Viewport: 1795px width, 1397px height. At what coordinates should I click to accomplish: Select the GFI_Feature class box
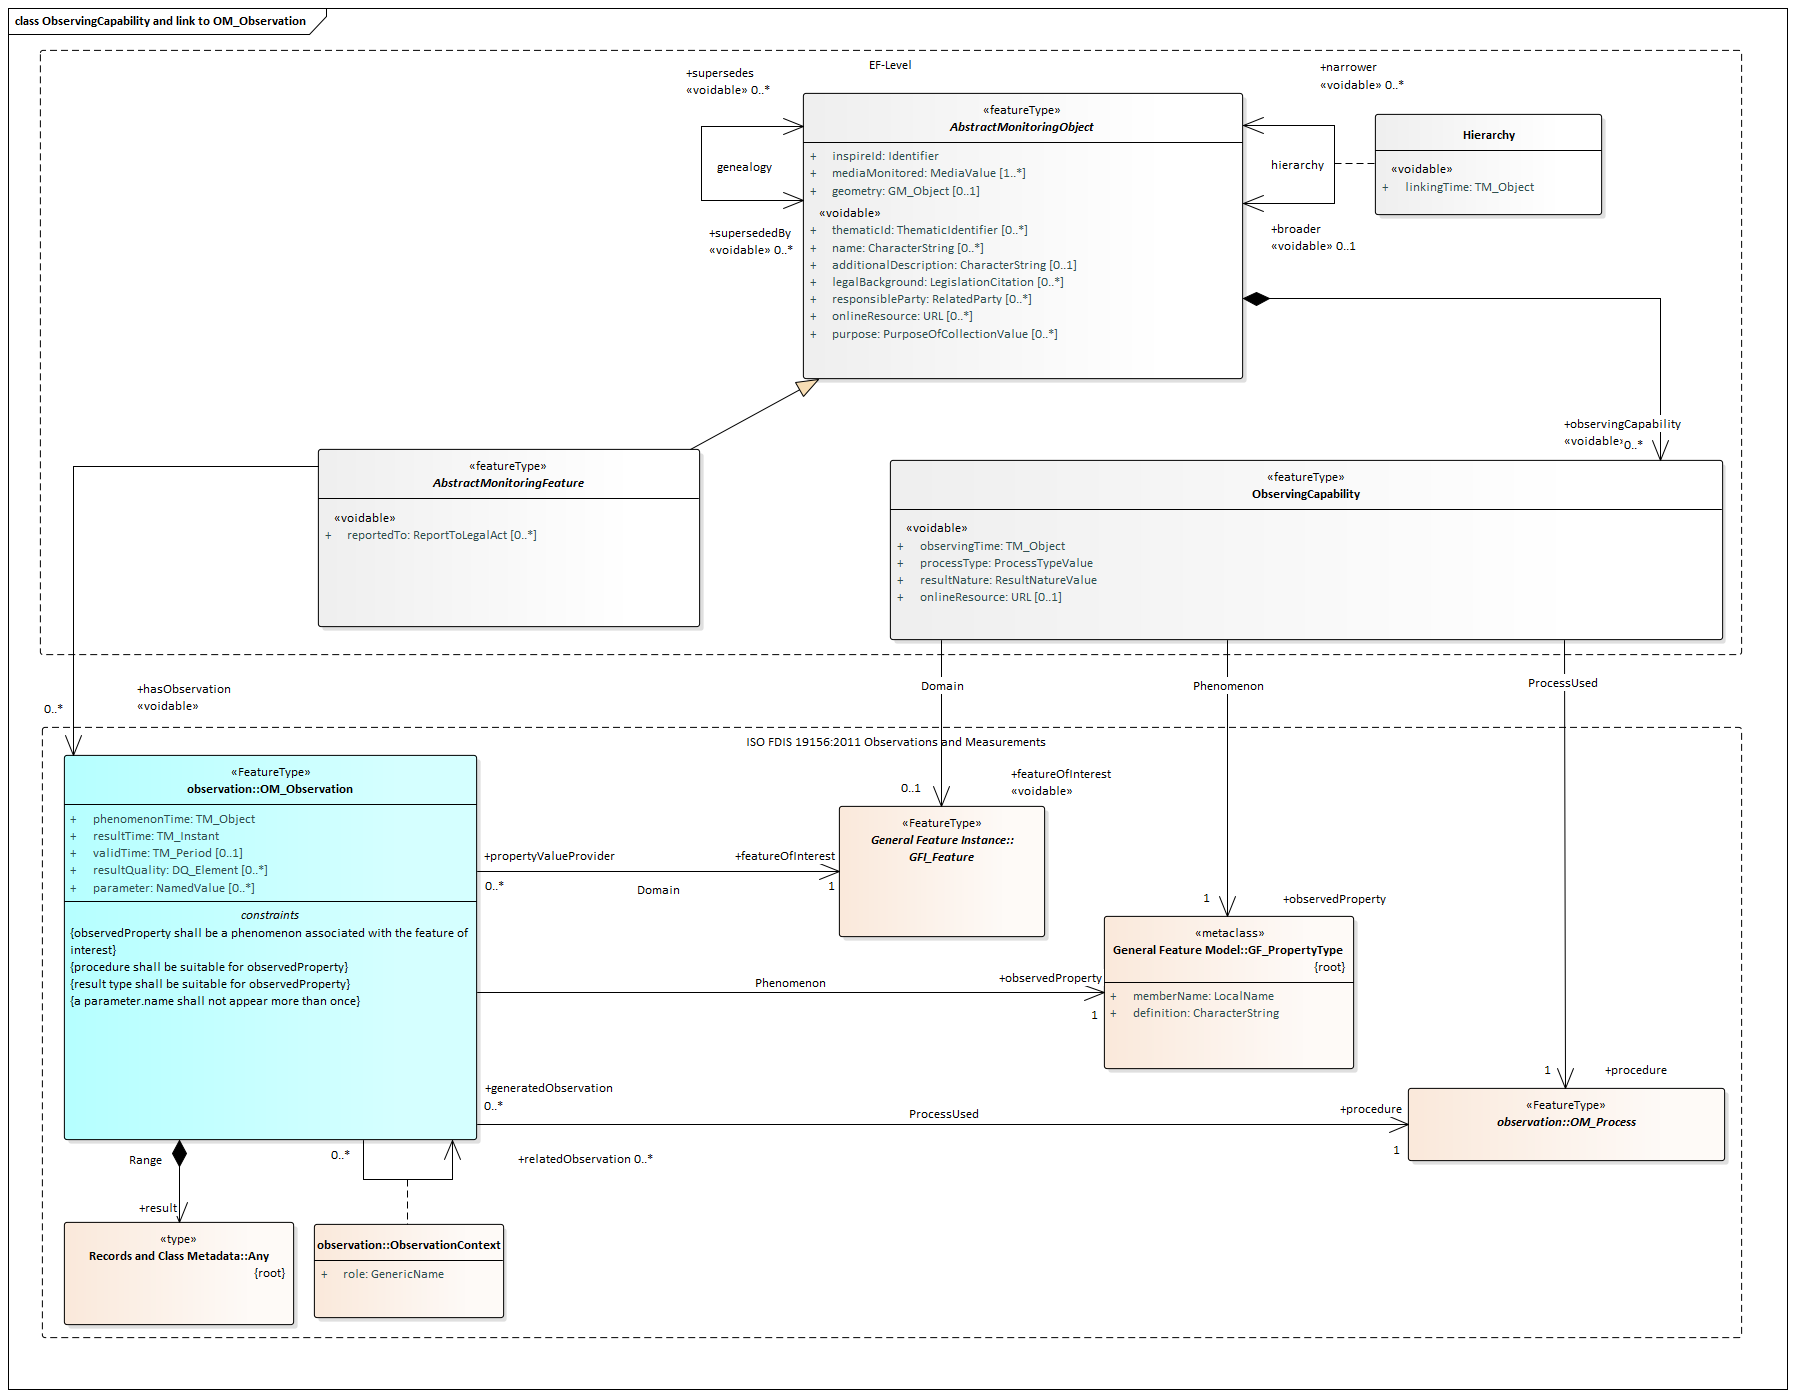pos(941,871)
